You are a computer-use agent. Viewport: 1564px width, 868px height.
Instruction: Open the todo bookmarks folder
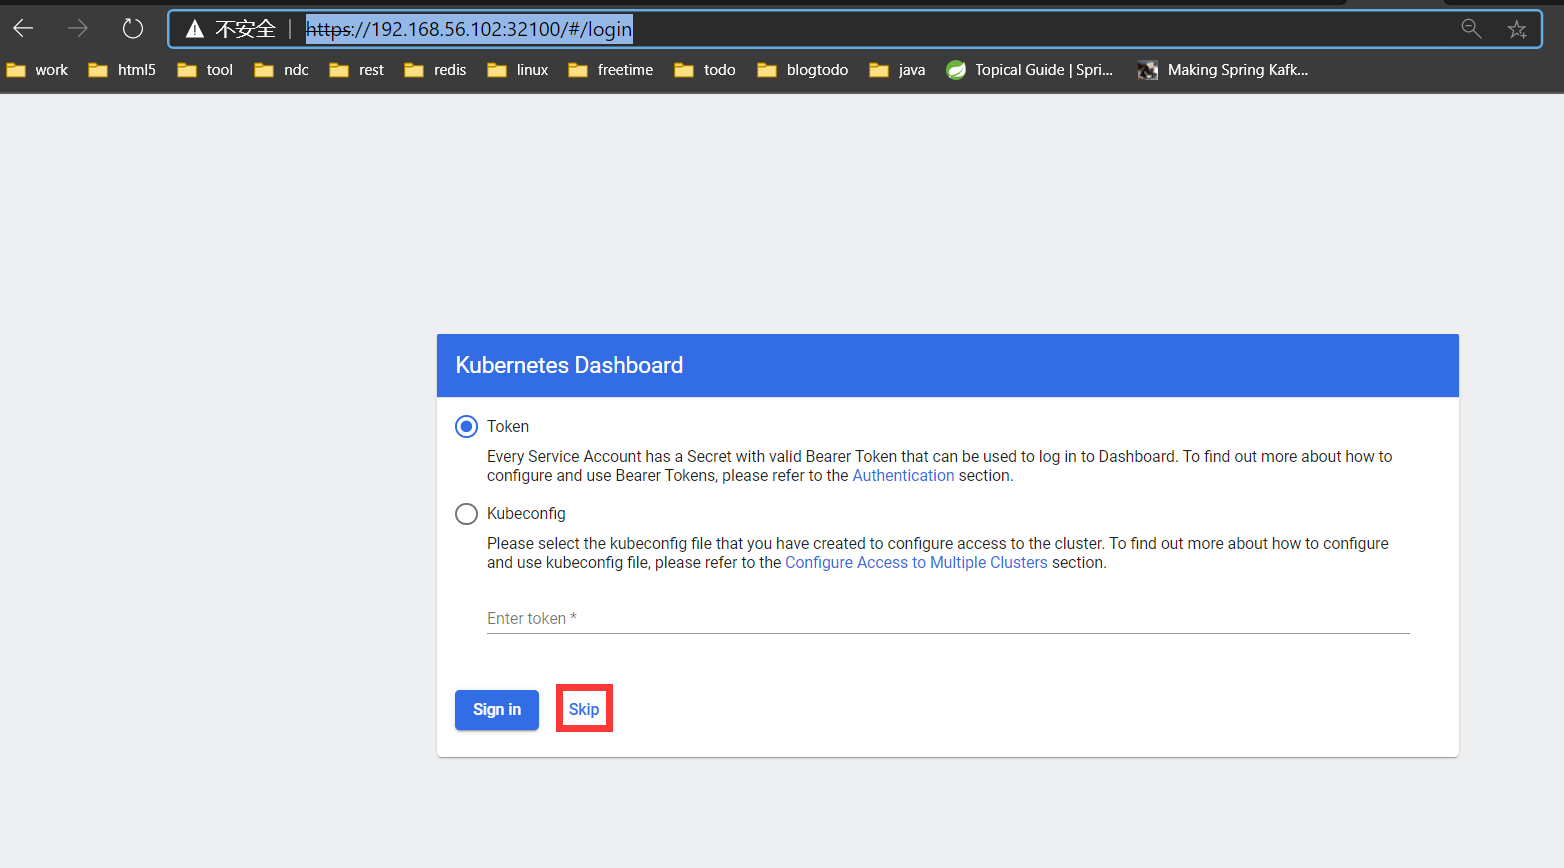coord(705,70)
